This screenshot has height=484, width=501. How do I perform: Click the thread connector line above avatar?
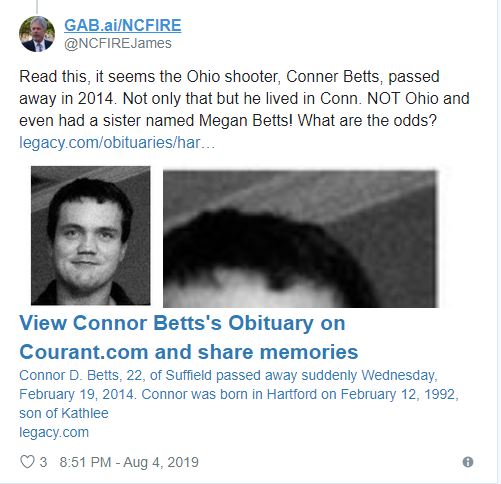tap(37, 7)
